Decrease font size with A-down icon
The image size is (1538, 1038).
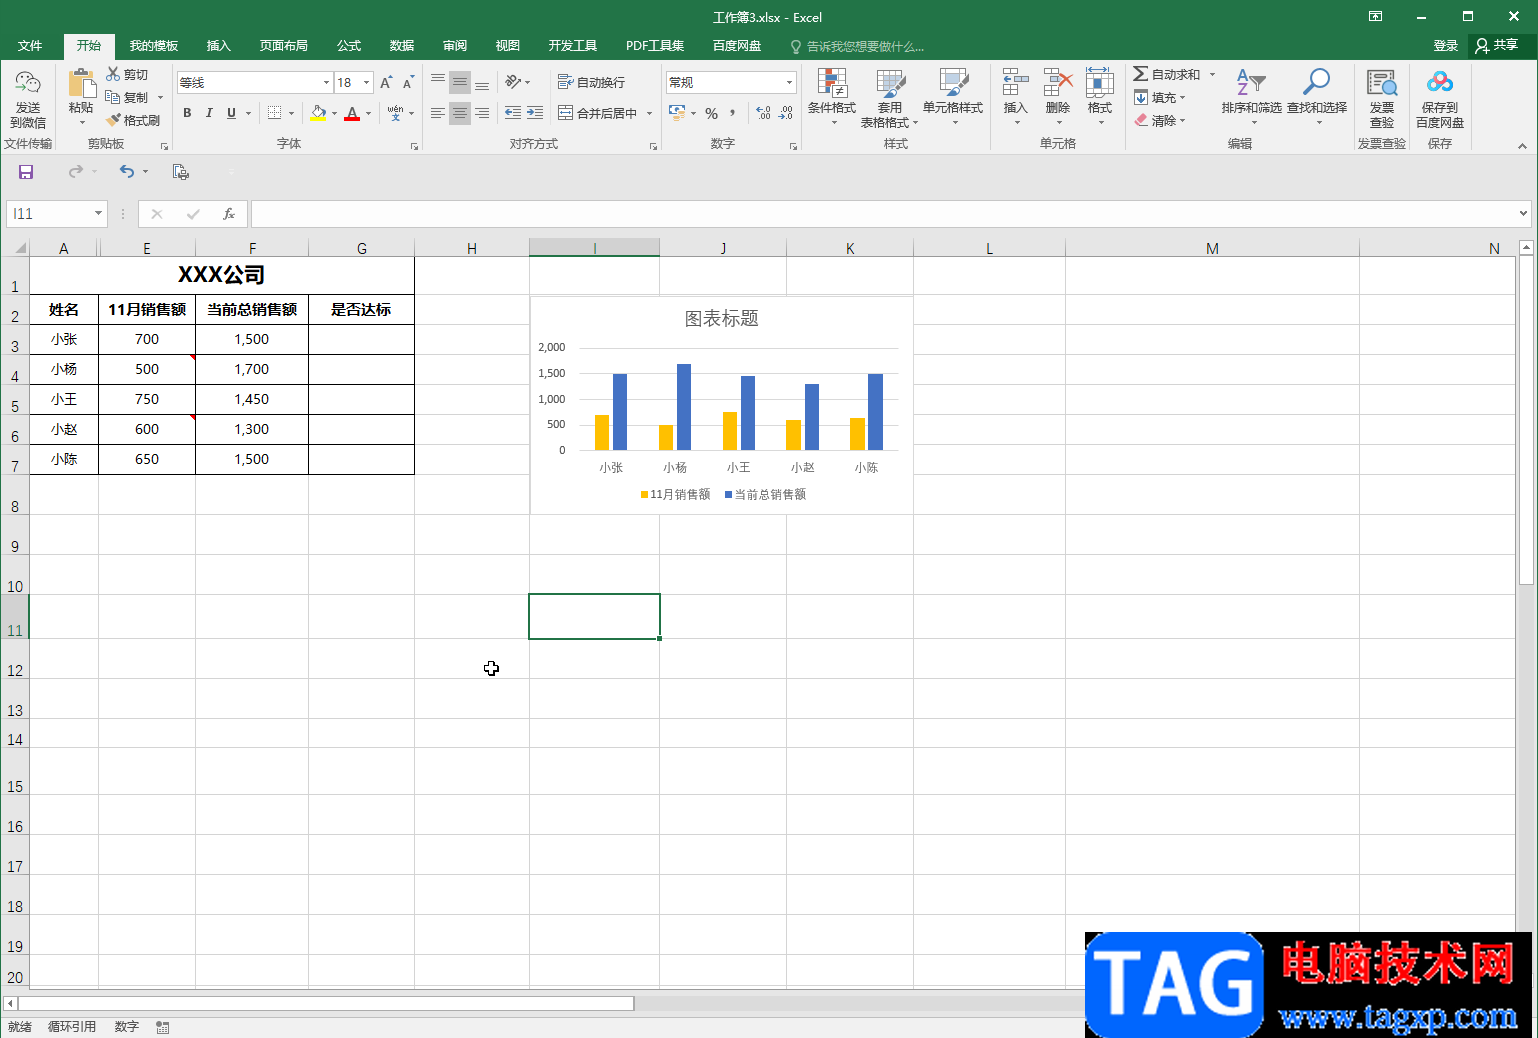click(x=408, y=83)
